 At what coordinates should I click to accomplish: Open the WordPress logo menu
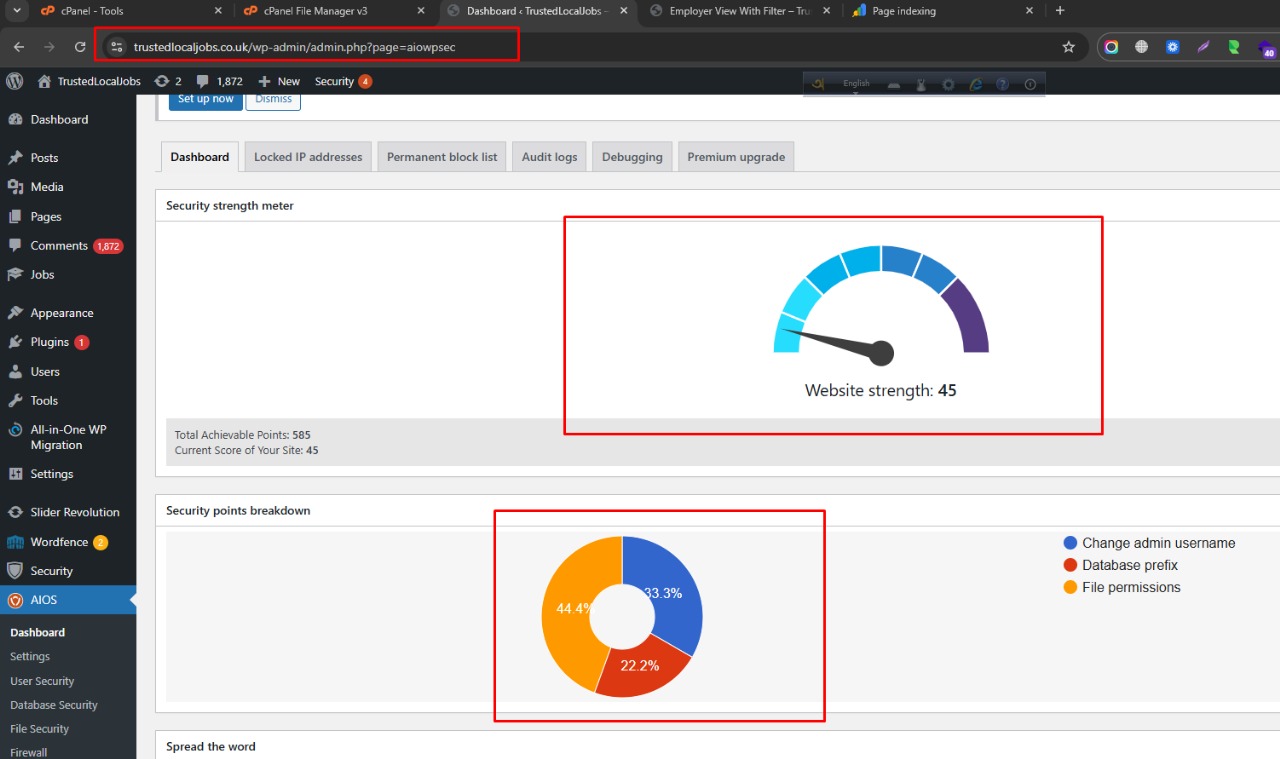click(15, 81)
